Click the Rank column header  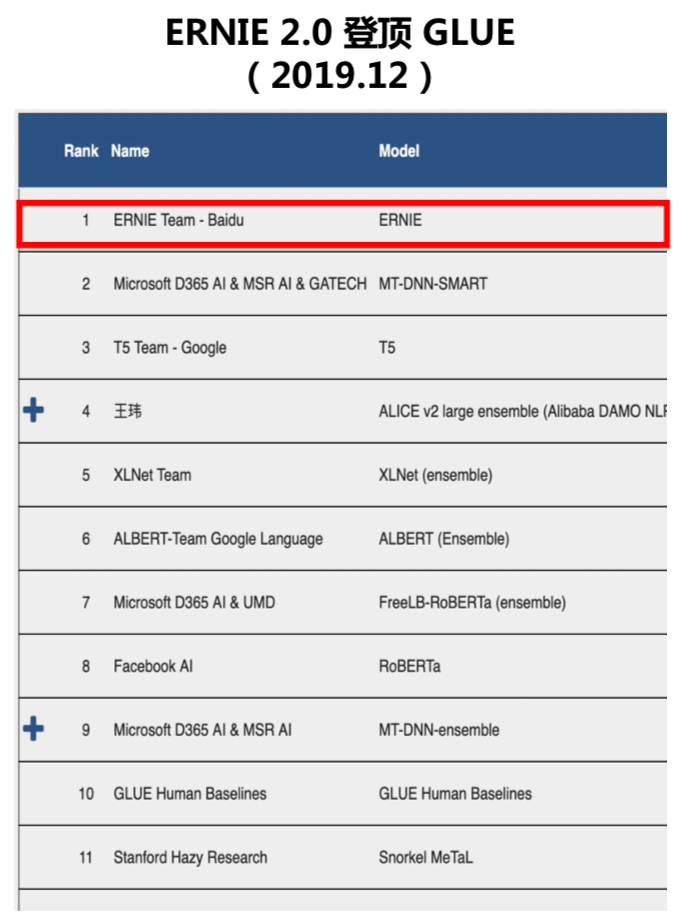click(81, 151)
